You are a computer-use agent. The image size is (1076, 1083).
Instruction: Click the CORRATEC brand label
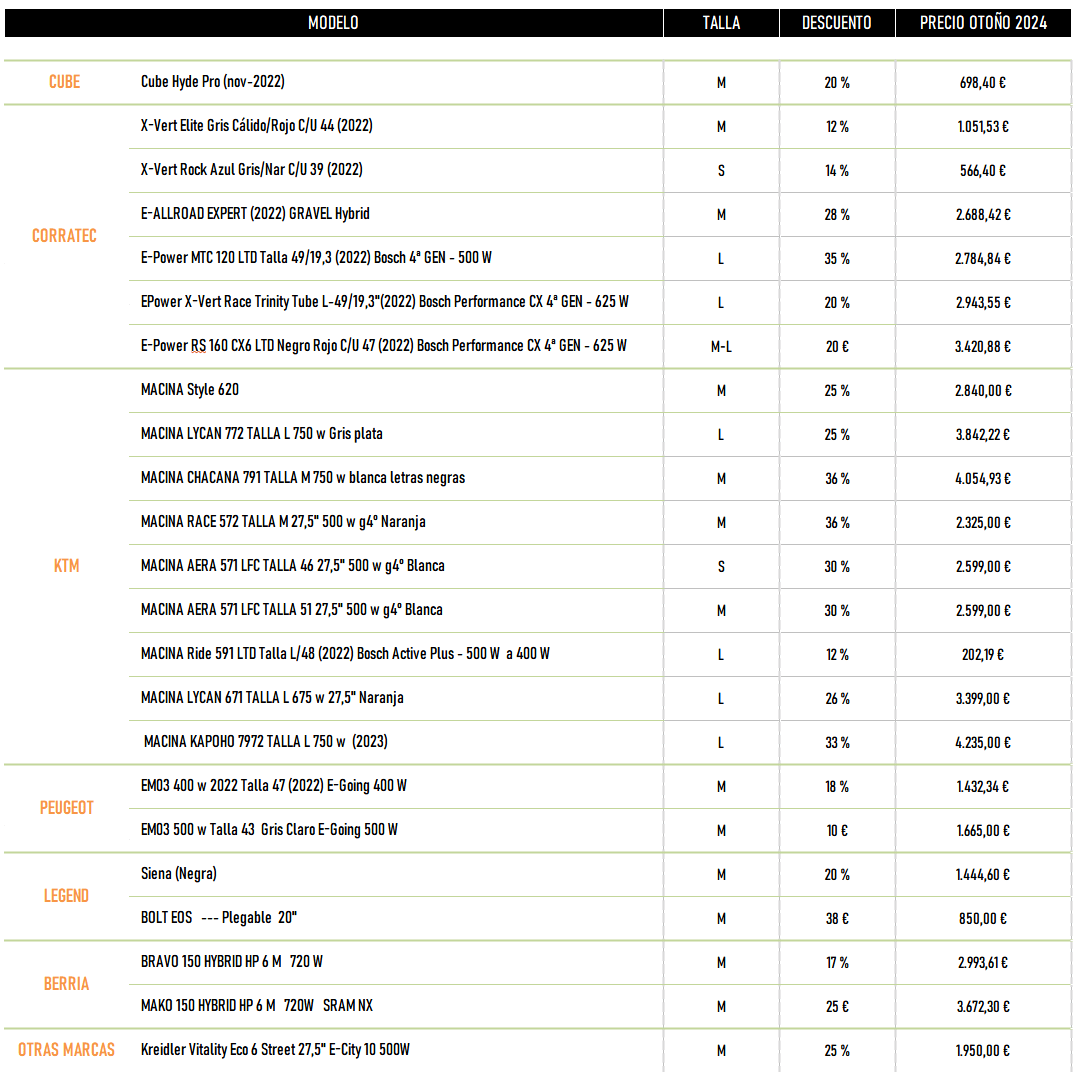(64, 236)
